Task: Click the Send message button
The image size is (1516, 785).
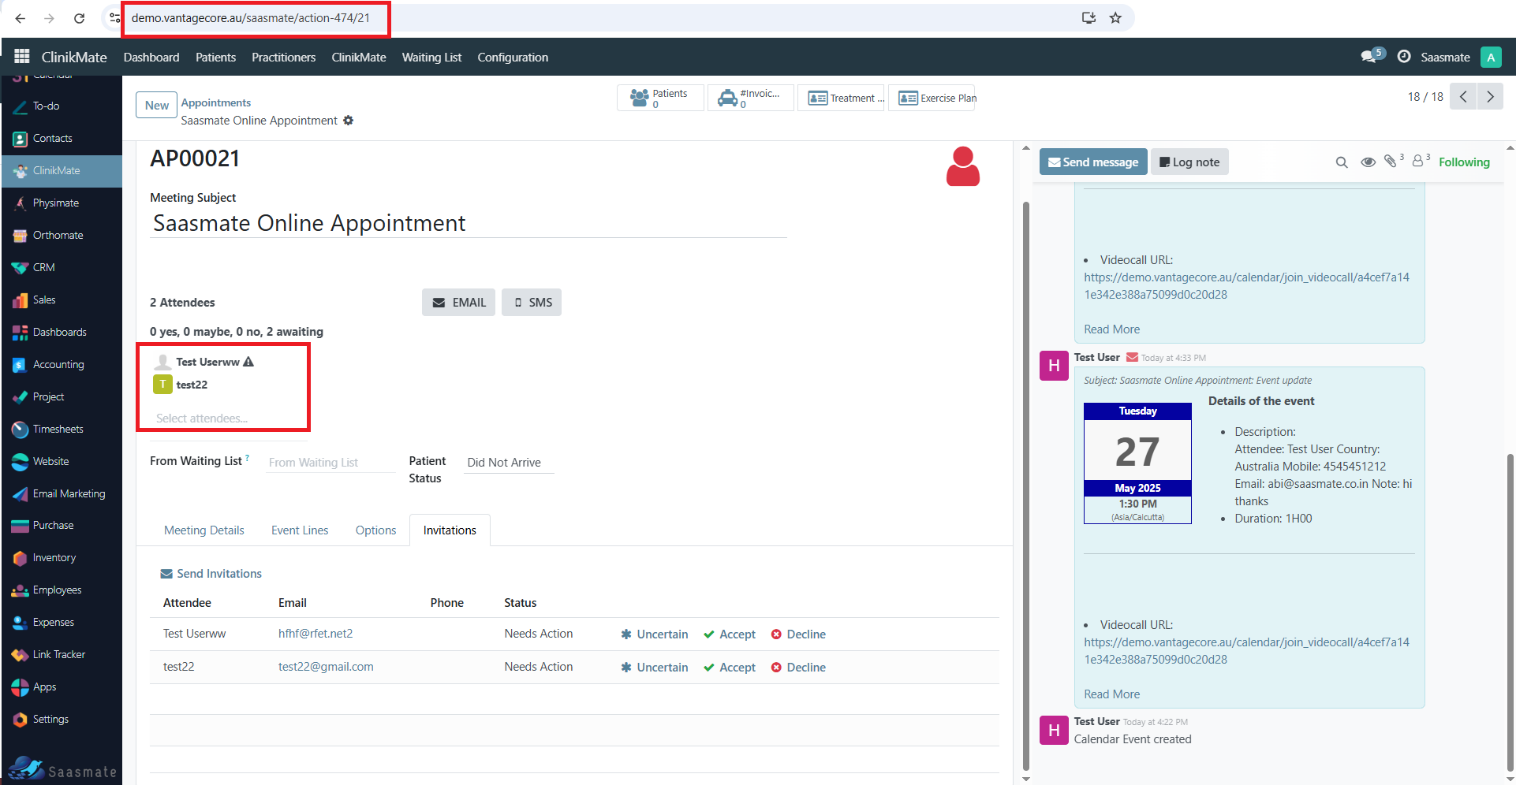Action: pyautogui.click(x=1092, y=162)
